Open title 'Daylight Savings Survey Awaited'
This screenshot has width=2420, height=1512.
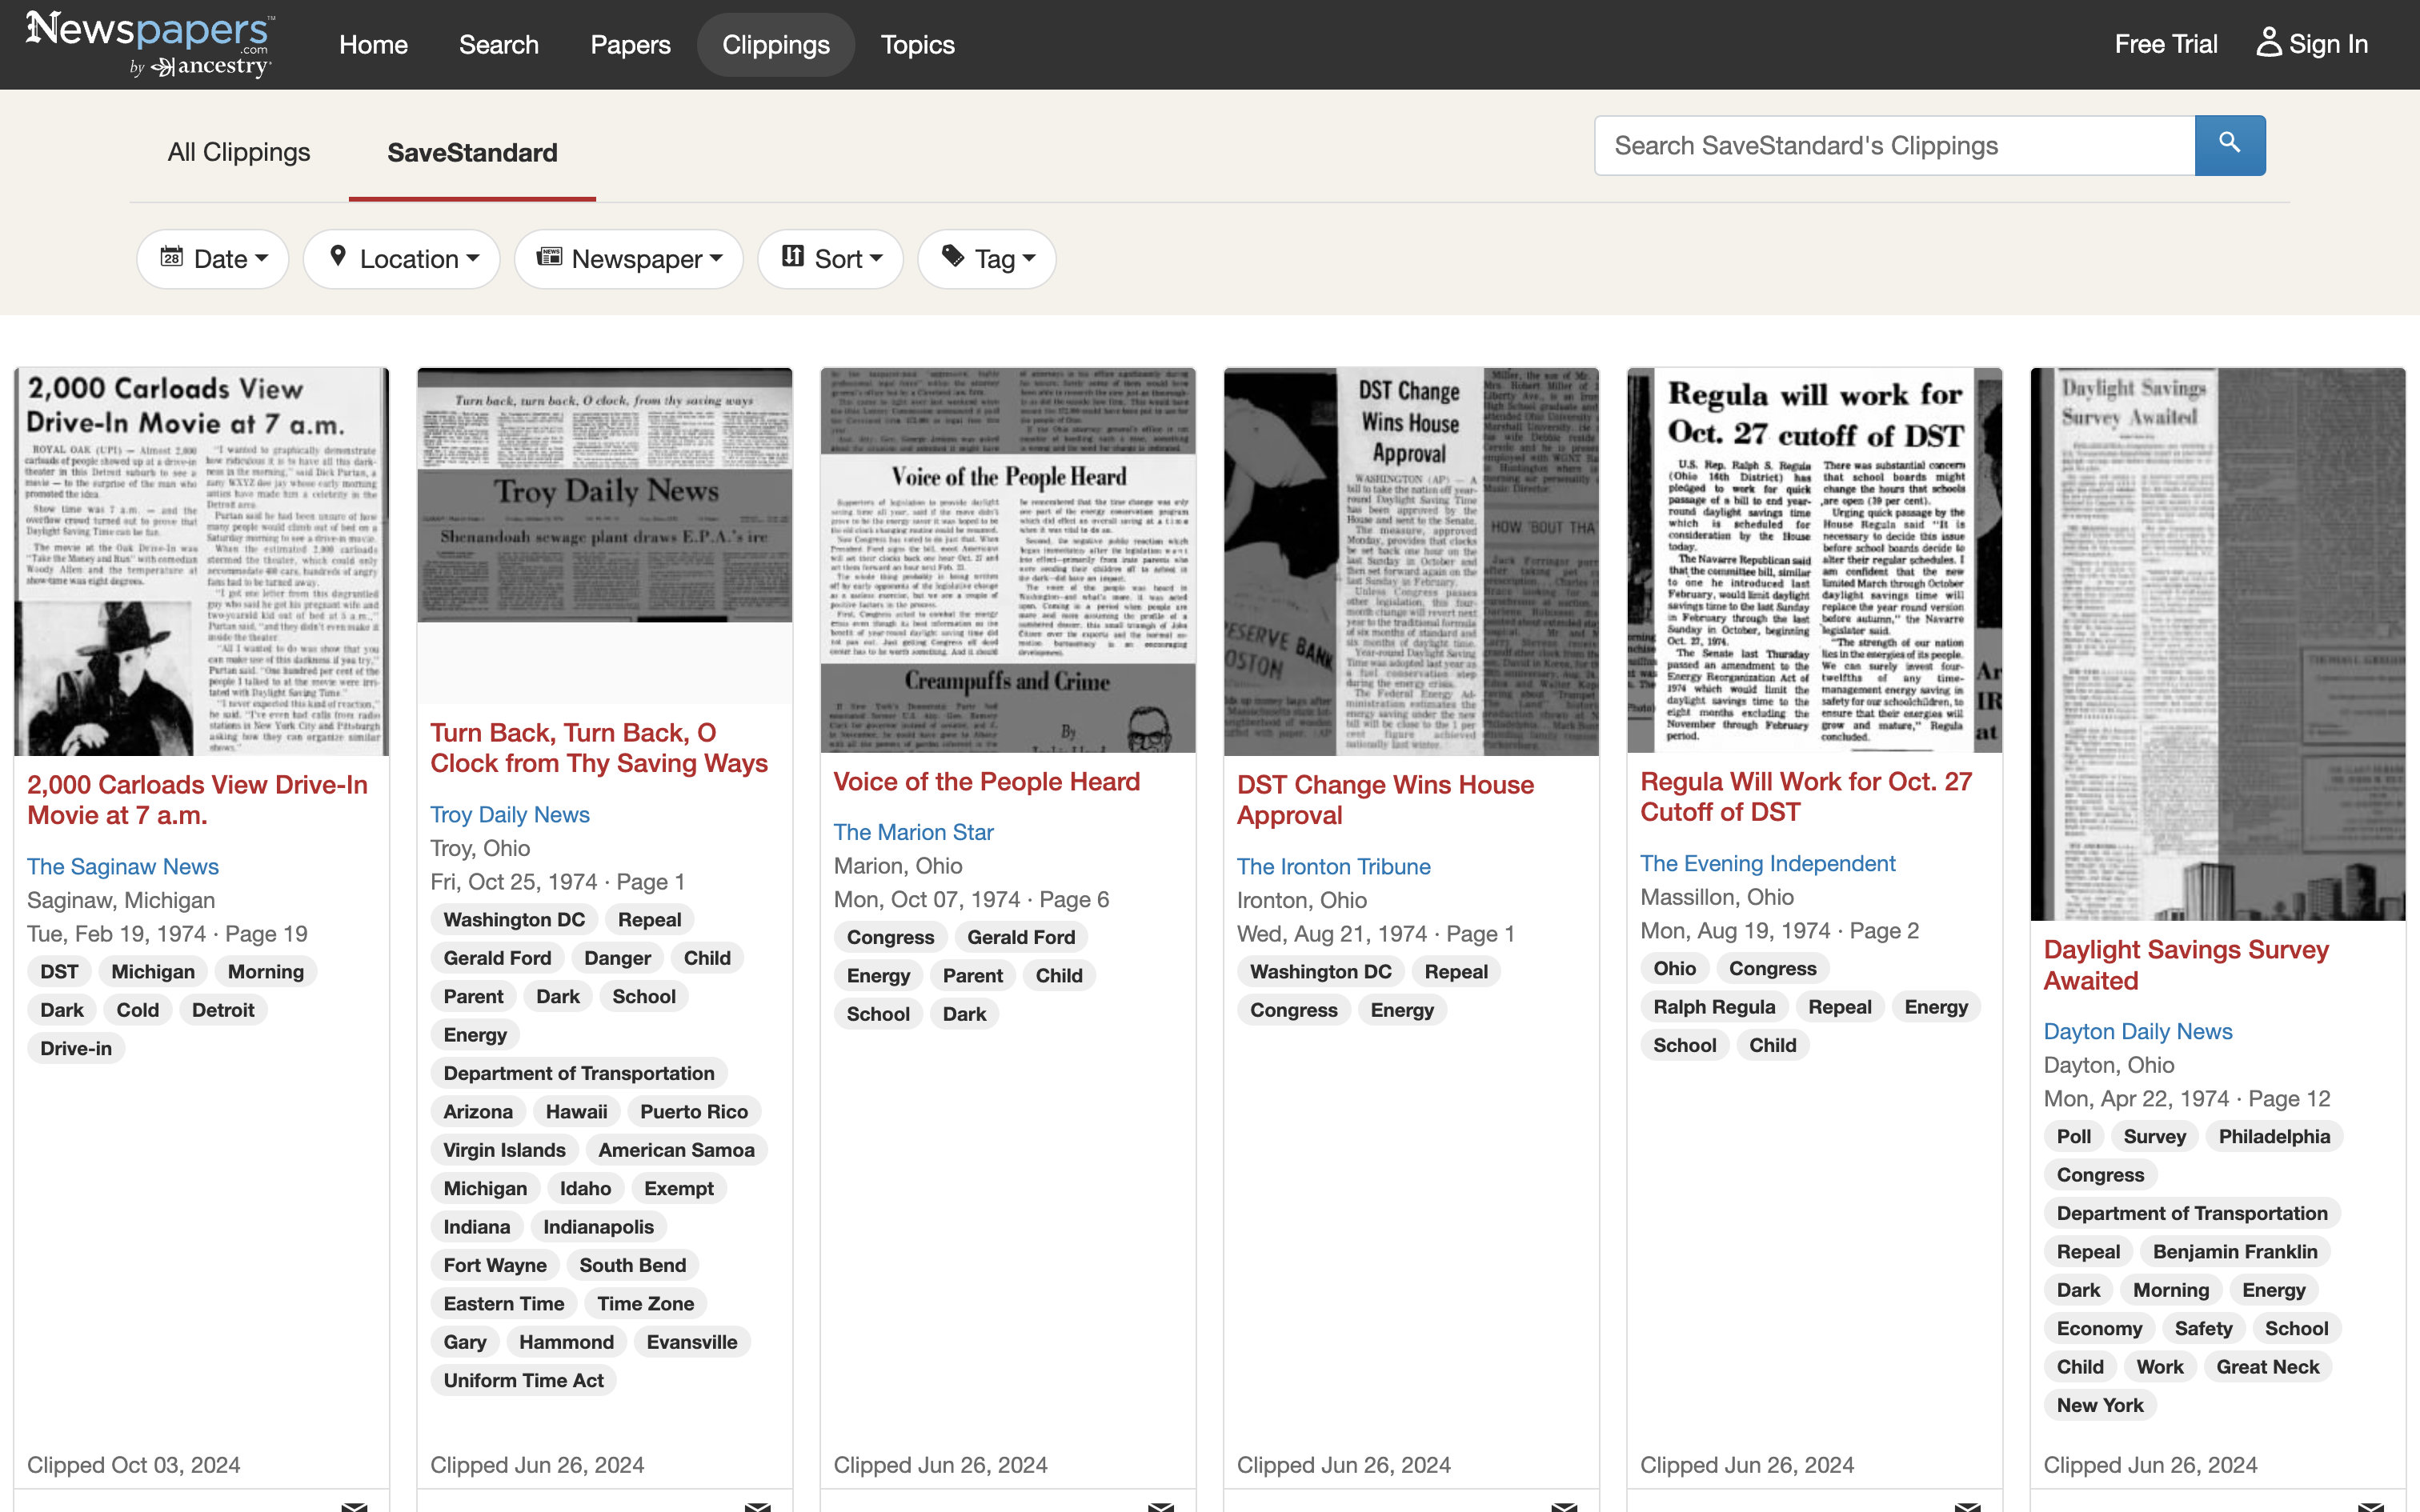[x=2186, y=965]
